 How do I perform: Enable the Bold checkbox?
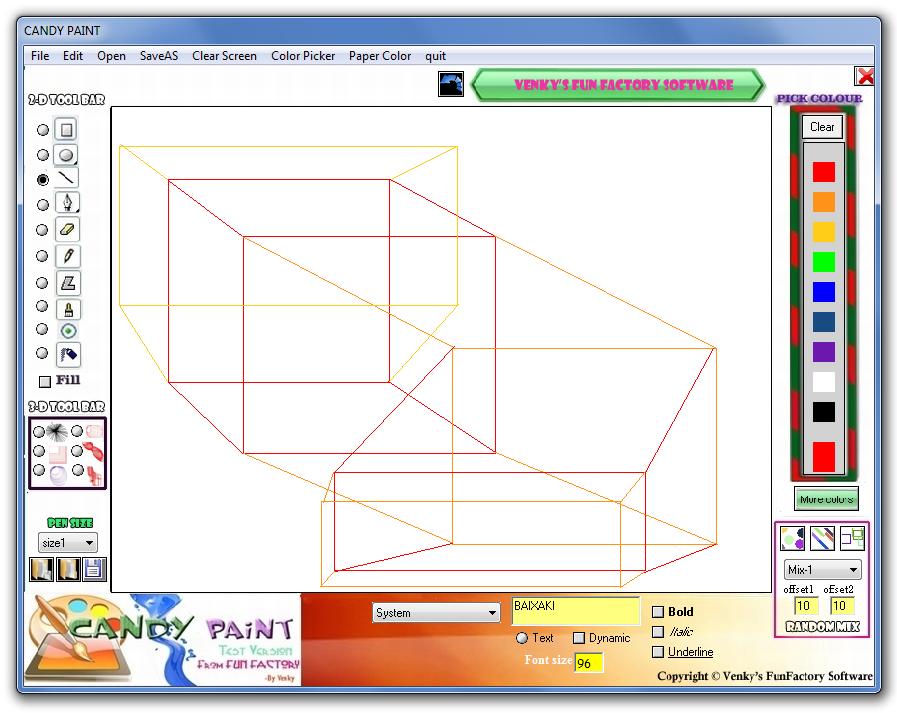pyautogui.click(x=657, y=611)
